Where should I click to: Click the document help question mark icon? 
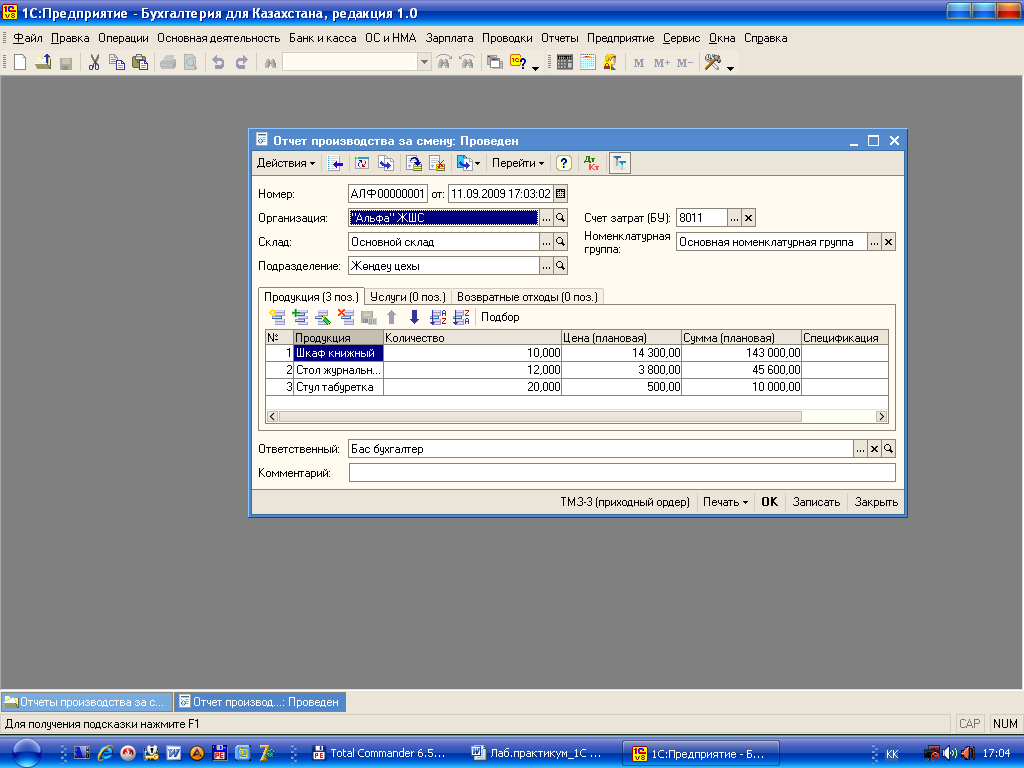pos(564,163)
